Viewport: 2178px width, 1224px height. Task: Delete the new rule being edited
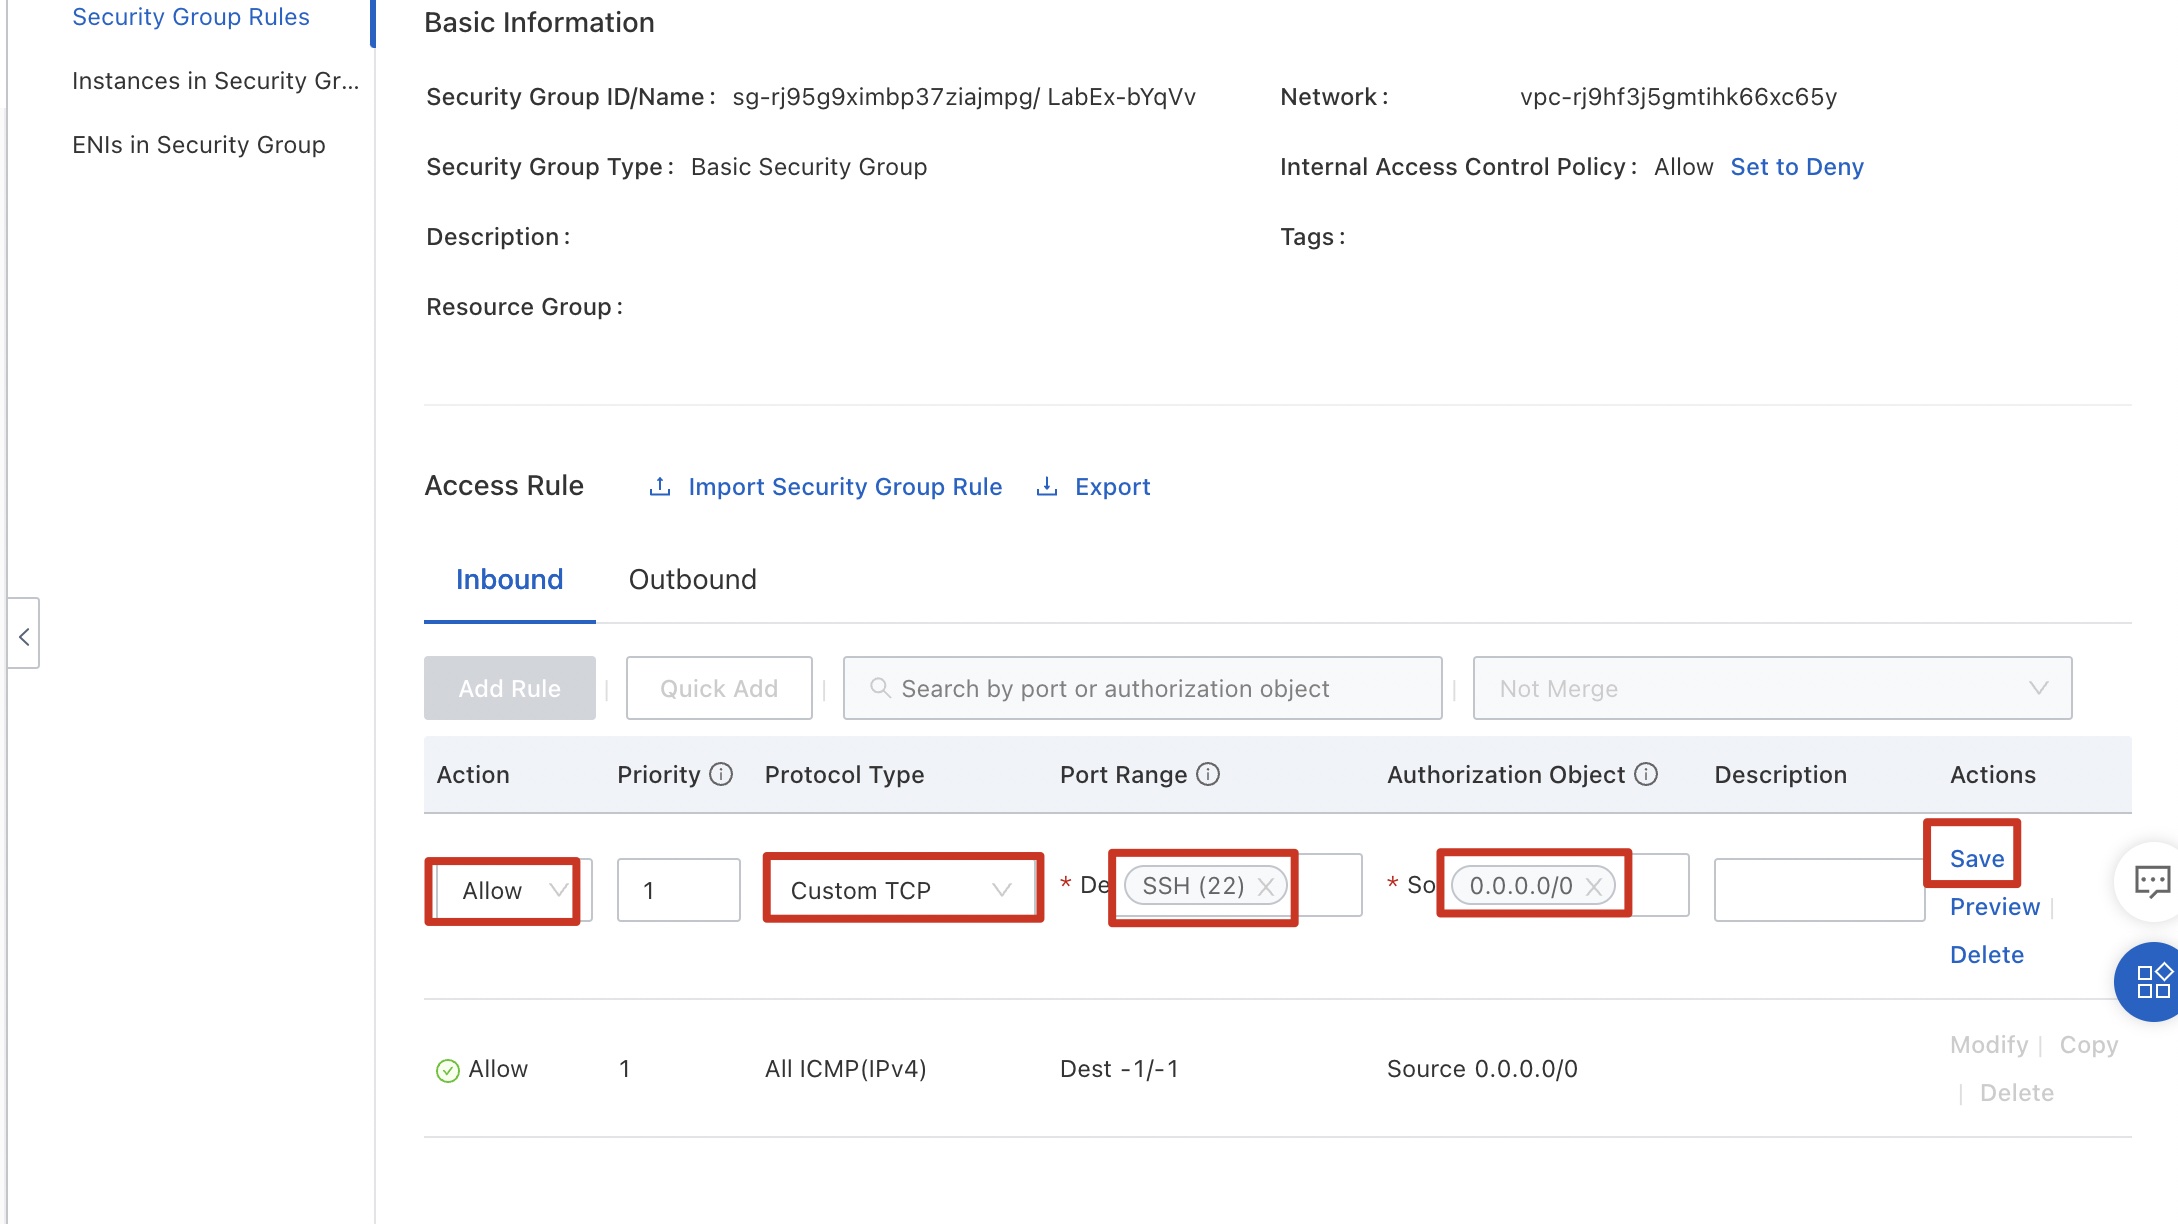[x=1986, y=955]
